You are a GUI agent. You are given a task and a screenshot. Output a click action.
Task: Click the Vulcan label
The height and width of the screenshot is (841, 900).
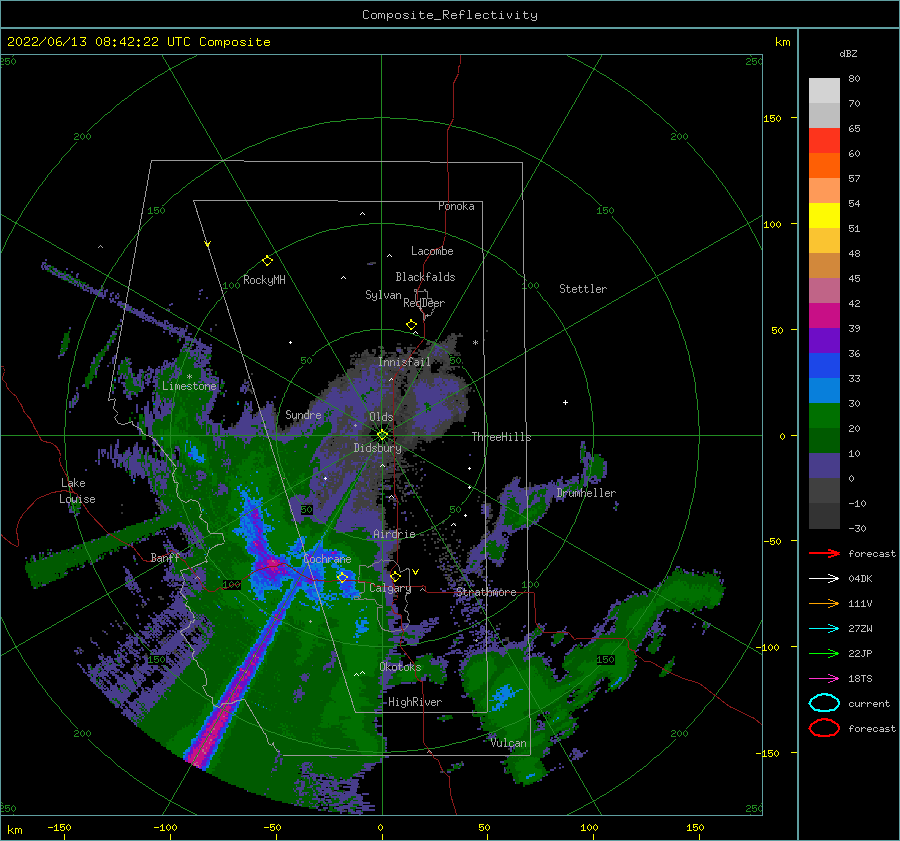(509, 743)
